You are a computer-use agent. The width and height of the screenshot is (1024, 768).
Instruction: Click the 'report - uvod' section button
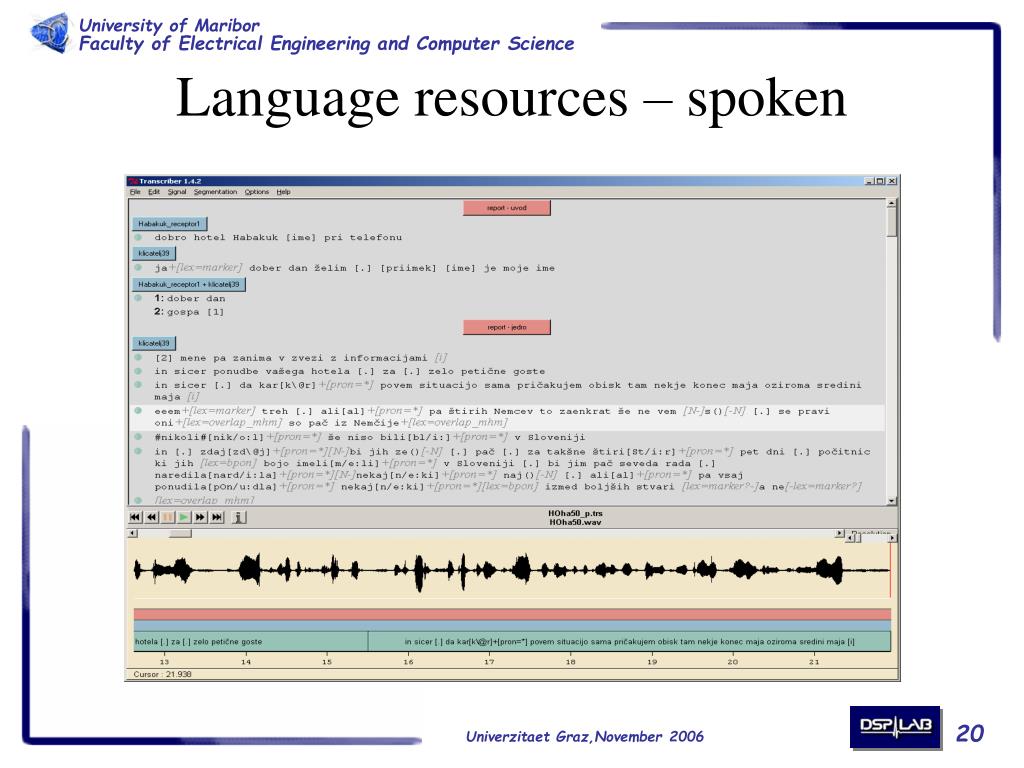point(507,208)
